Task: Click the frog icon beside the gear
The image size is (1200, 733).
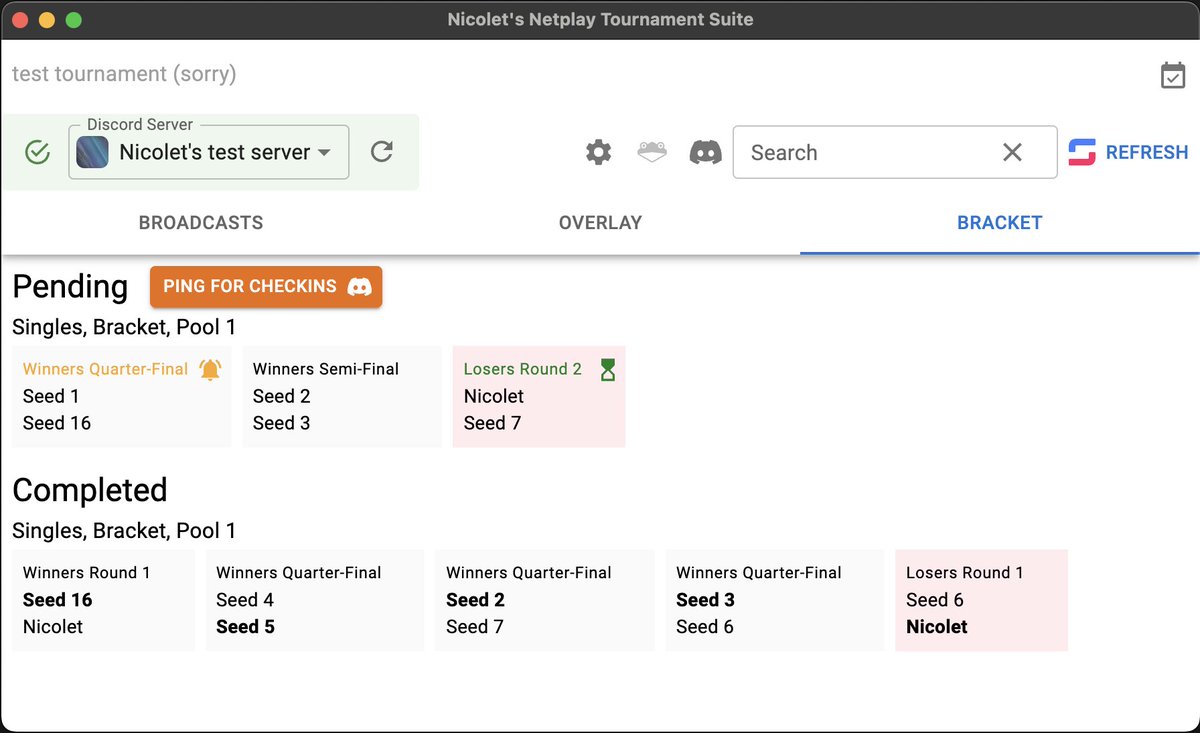Action: click(652, 152)
